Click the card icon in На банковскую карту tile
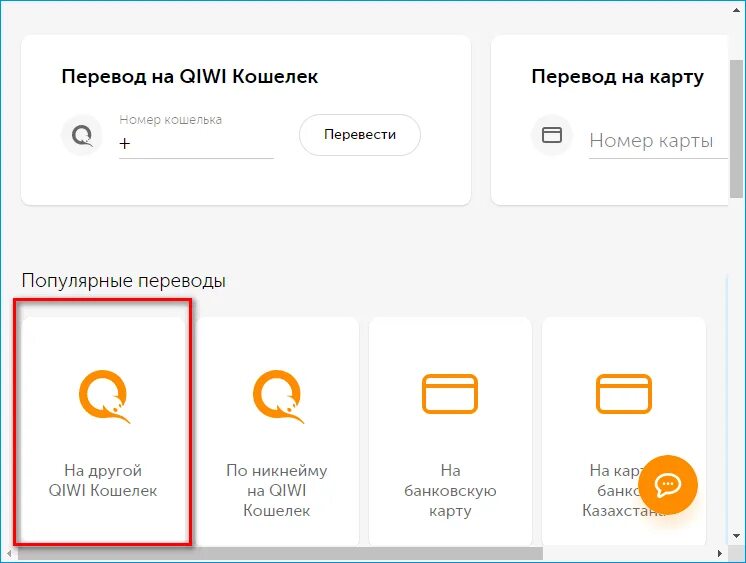The height and width of the screenshot is (563, 746). coord(450,394)
